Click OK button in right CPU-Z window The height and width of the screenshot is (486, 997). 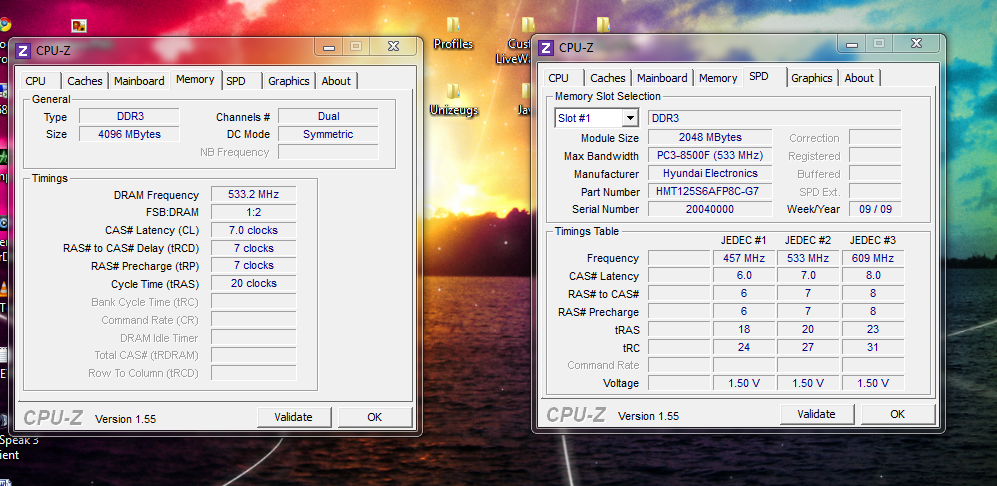[x=897, y=414]
